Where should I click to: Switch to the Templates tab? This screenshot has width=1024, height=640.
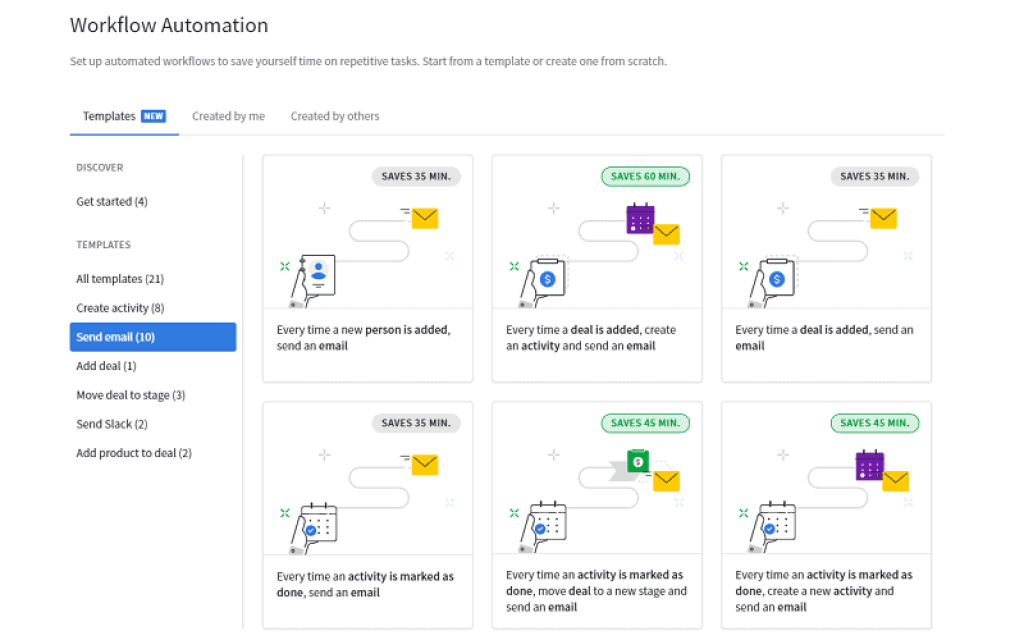coord(109,116)
